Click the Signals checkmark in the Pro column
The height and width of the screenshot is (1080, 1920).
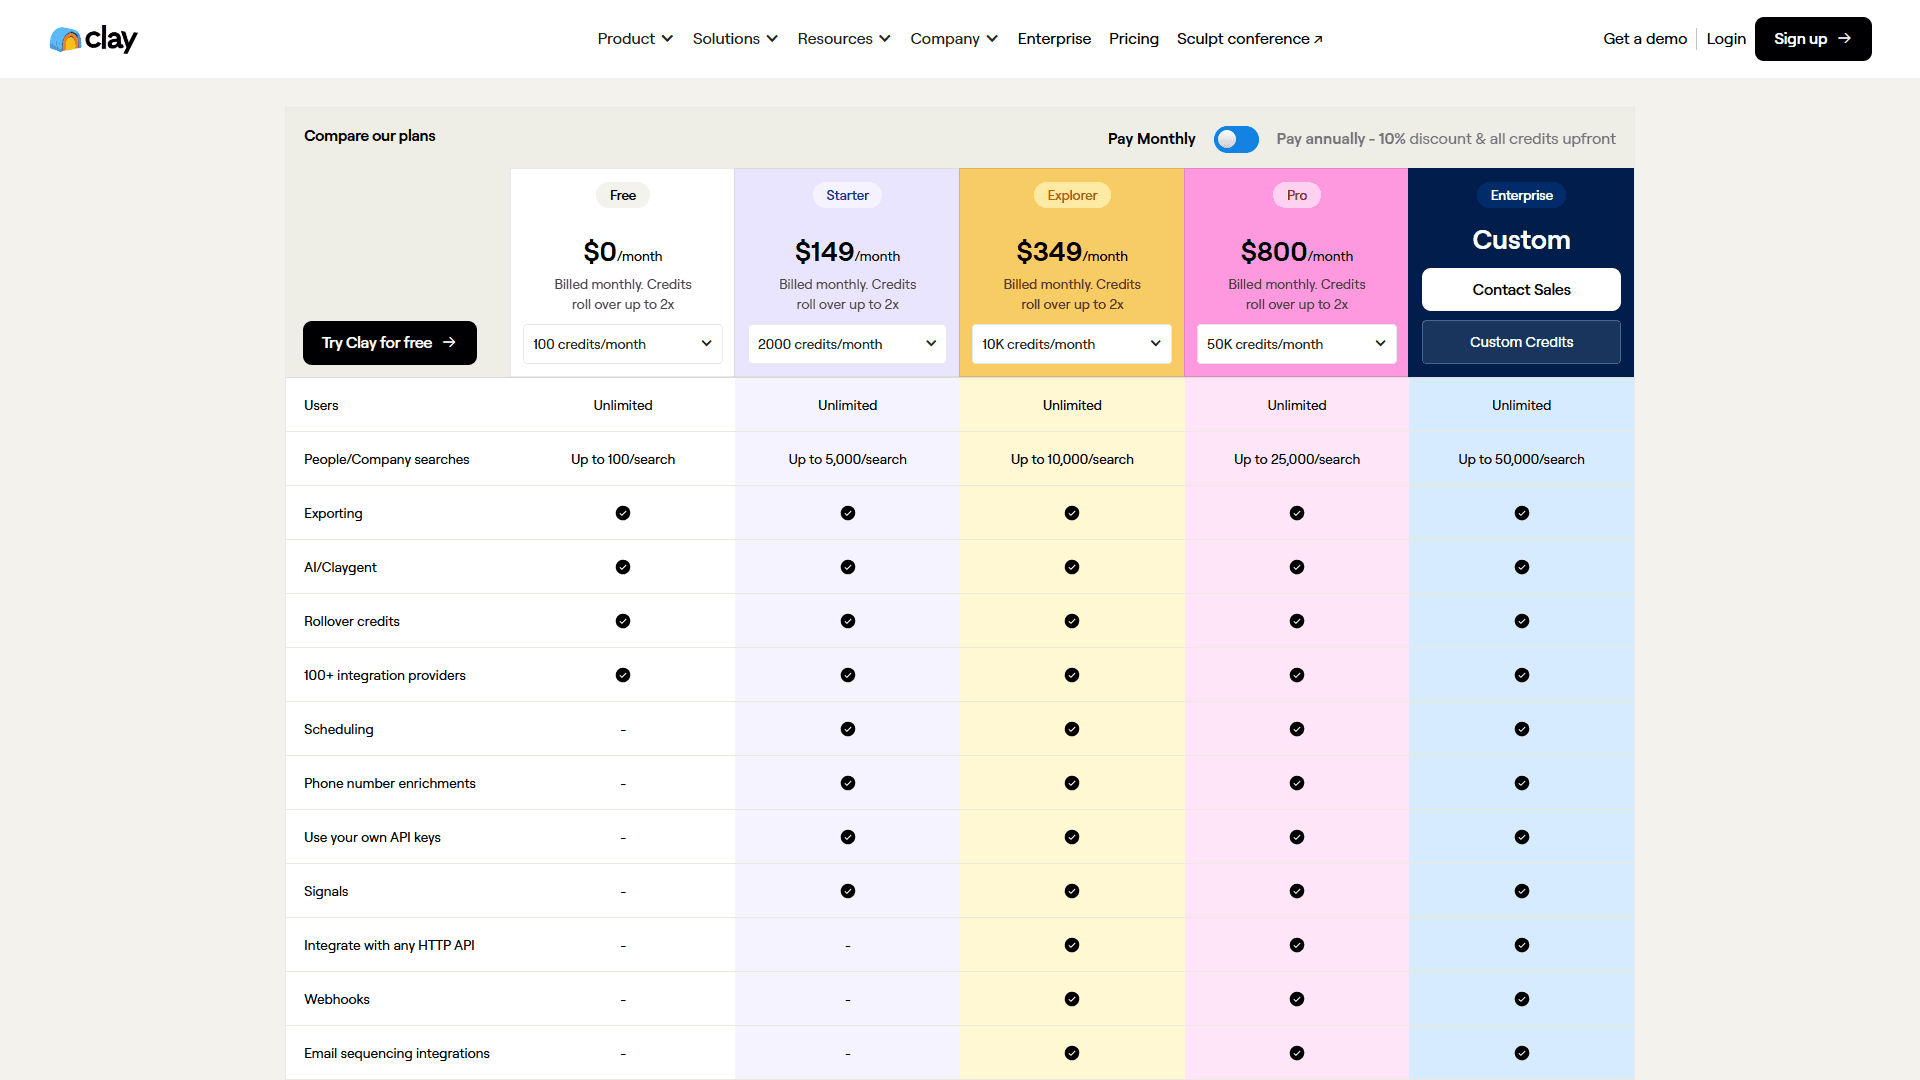[x=1296, y=890]
